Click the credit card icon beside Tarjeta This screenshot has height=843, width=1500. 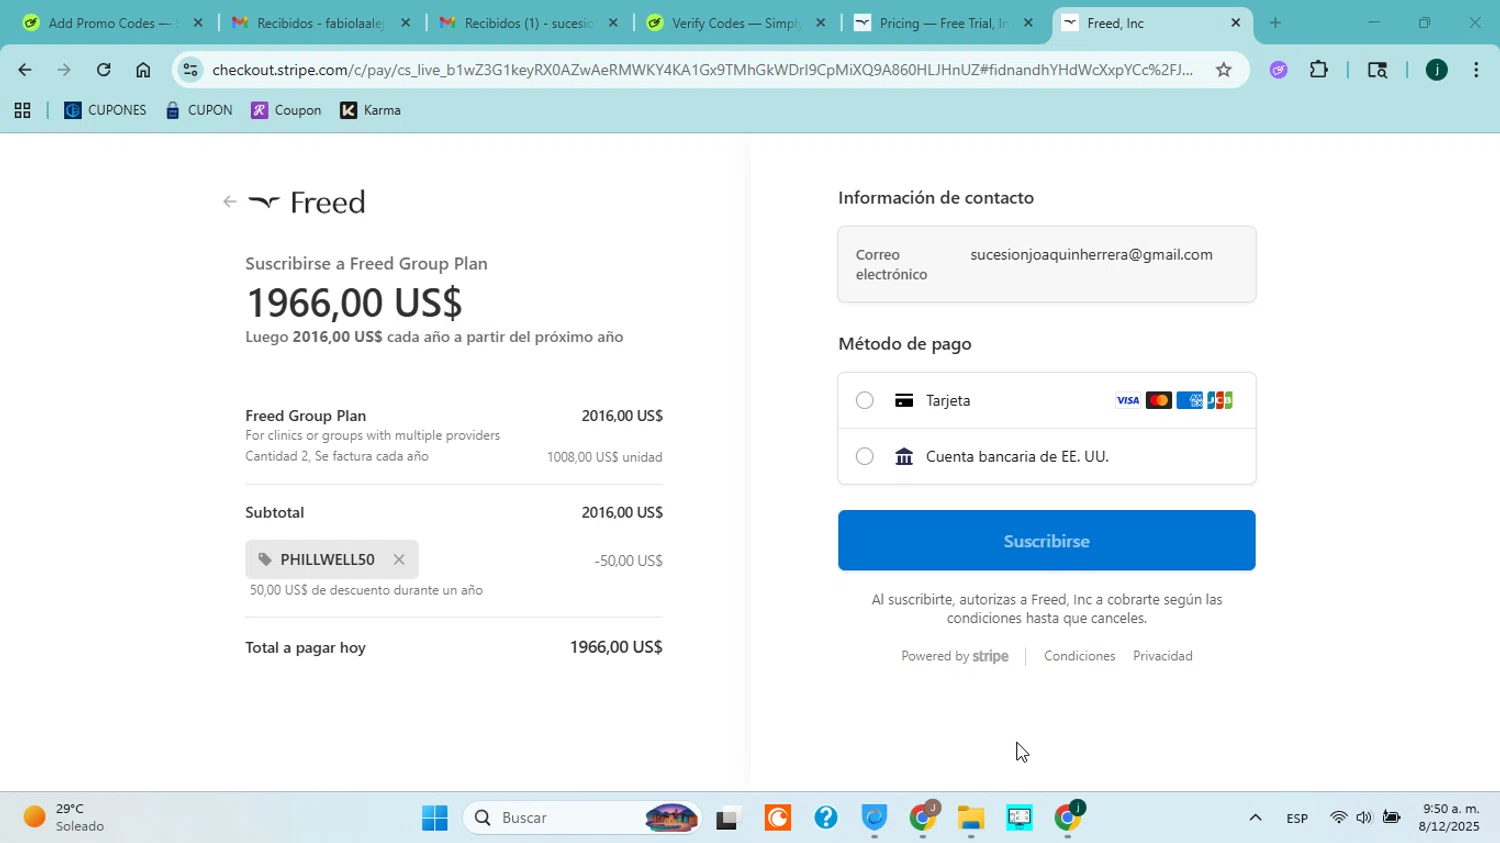904,401
